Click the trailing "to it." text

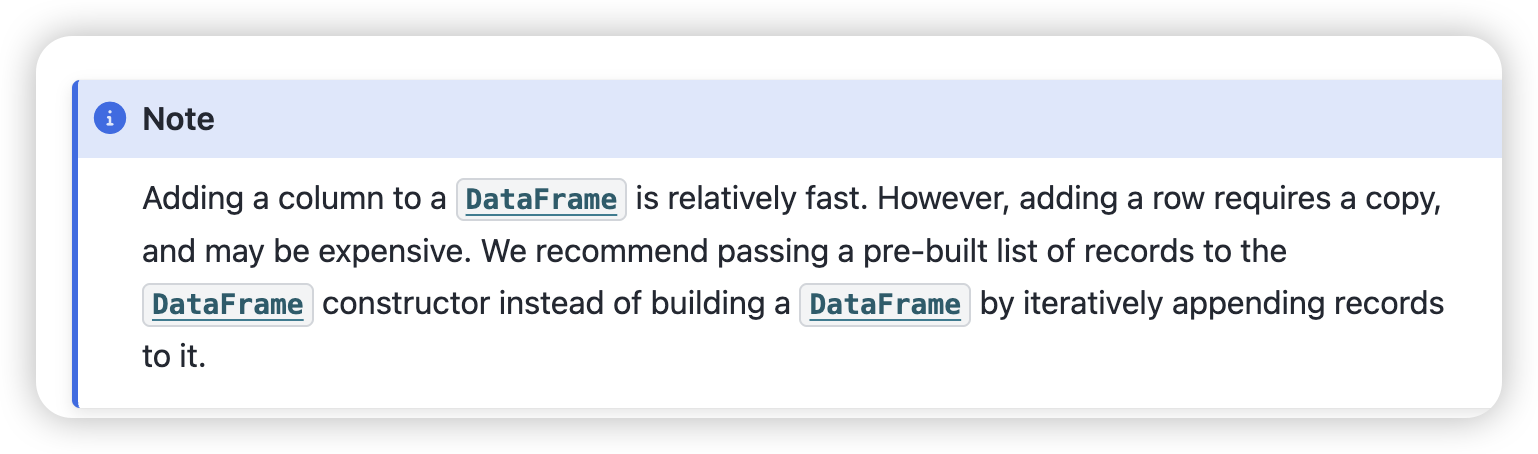(174, 356)
